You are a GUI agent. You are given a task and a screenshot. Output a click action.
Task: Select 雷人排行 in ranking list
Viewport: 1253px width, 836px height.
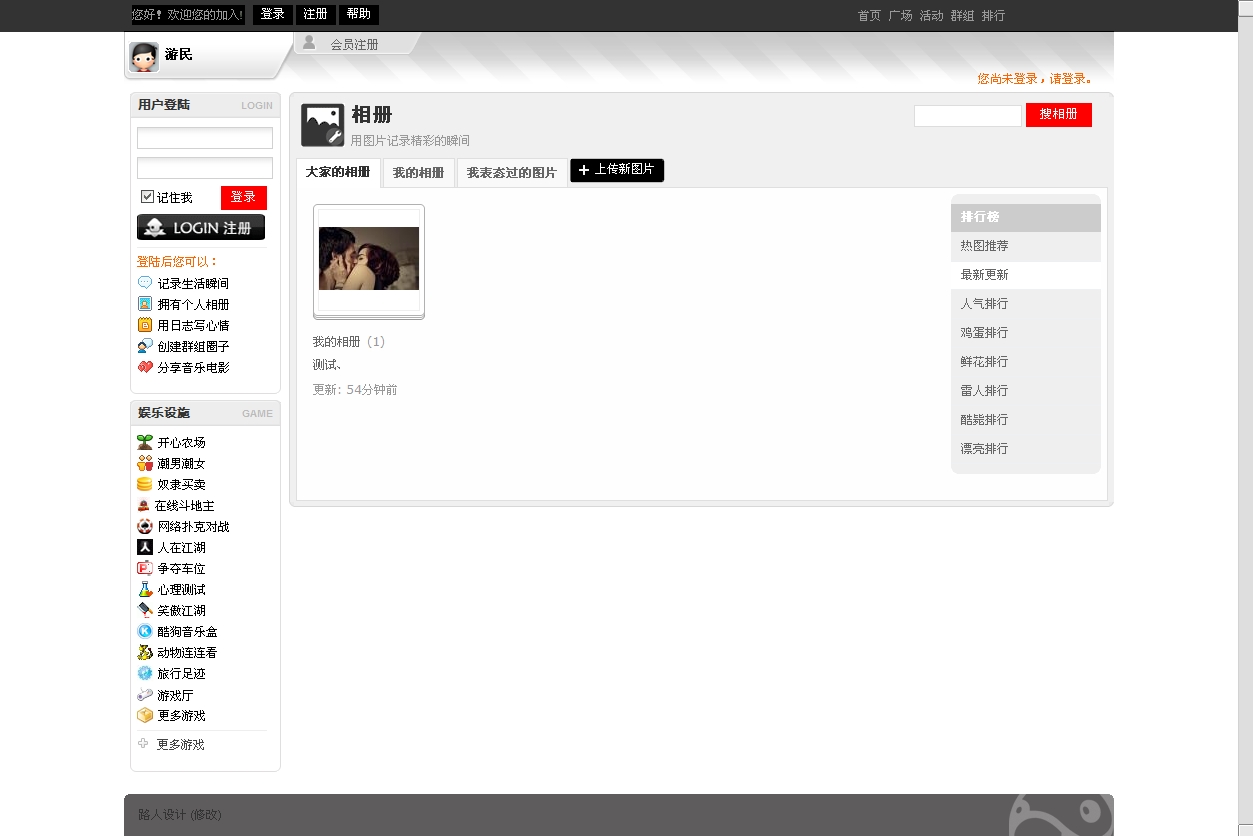[x=985, y=391]
